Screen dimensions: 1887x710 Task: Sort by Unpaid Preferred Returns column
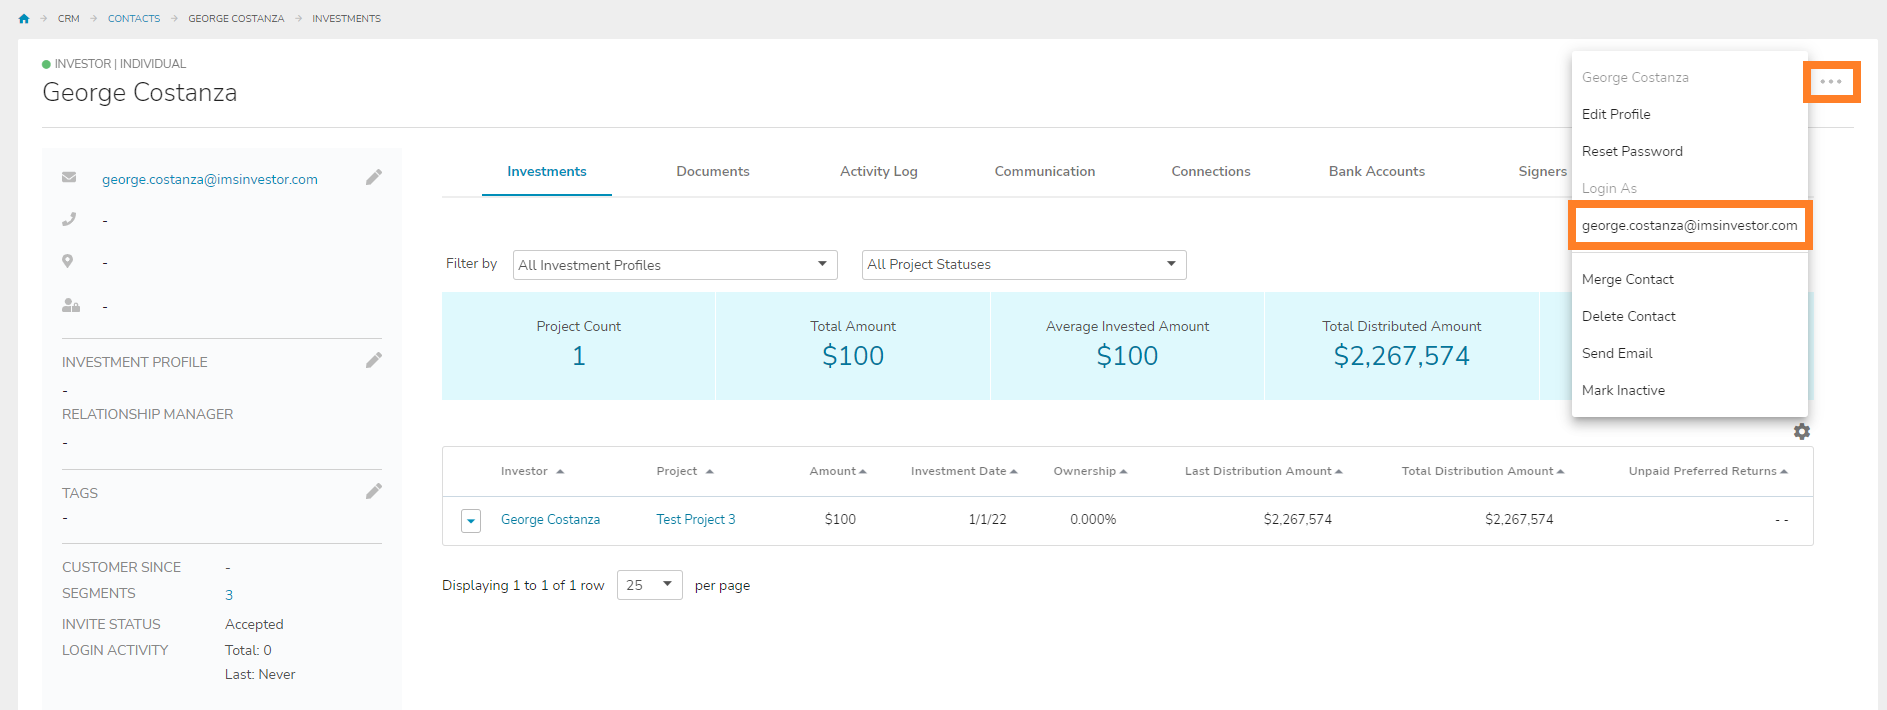1708,471
